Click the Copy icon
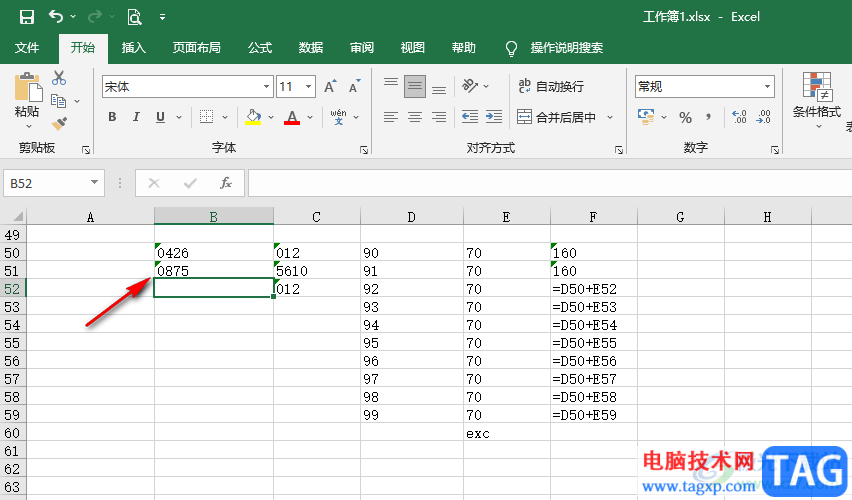Viewport: 852px width, 500px height. [x=59, y=101]
